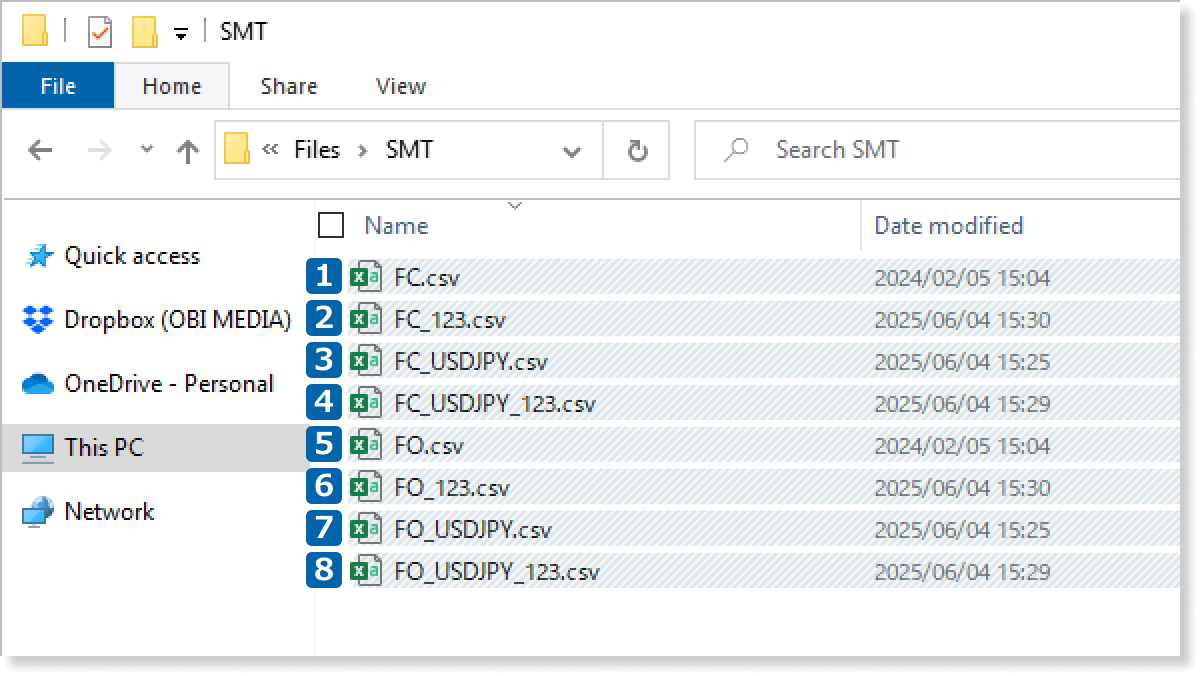Switch to the View ribbon tab
Image resolution: width=1200 pixels, height=676 pixels.
[400, 87]
